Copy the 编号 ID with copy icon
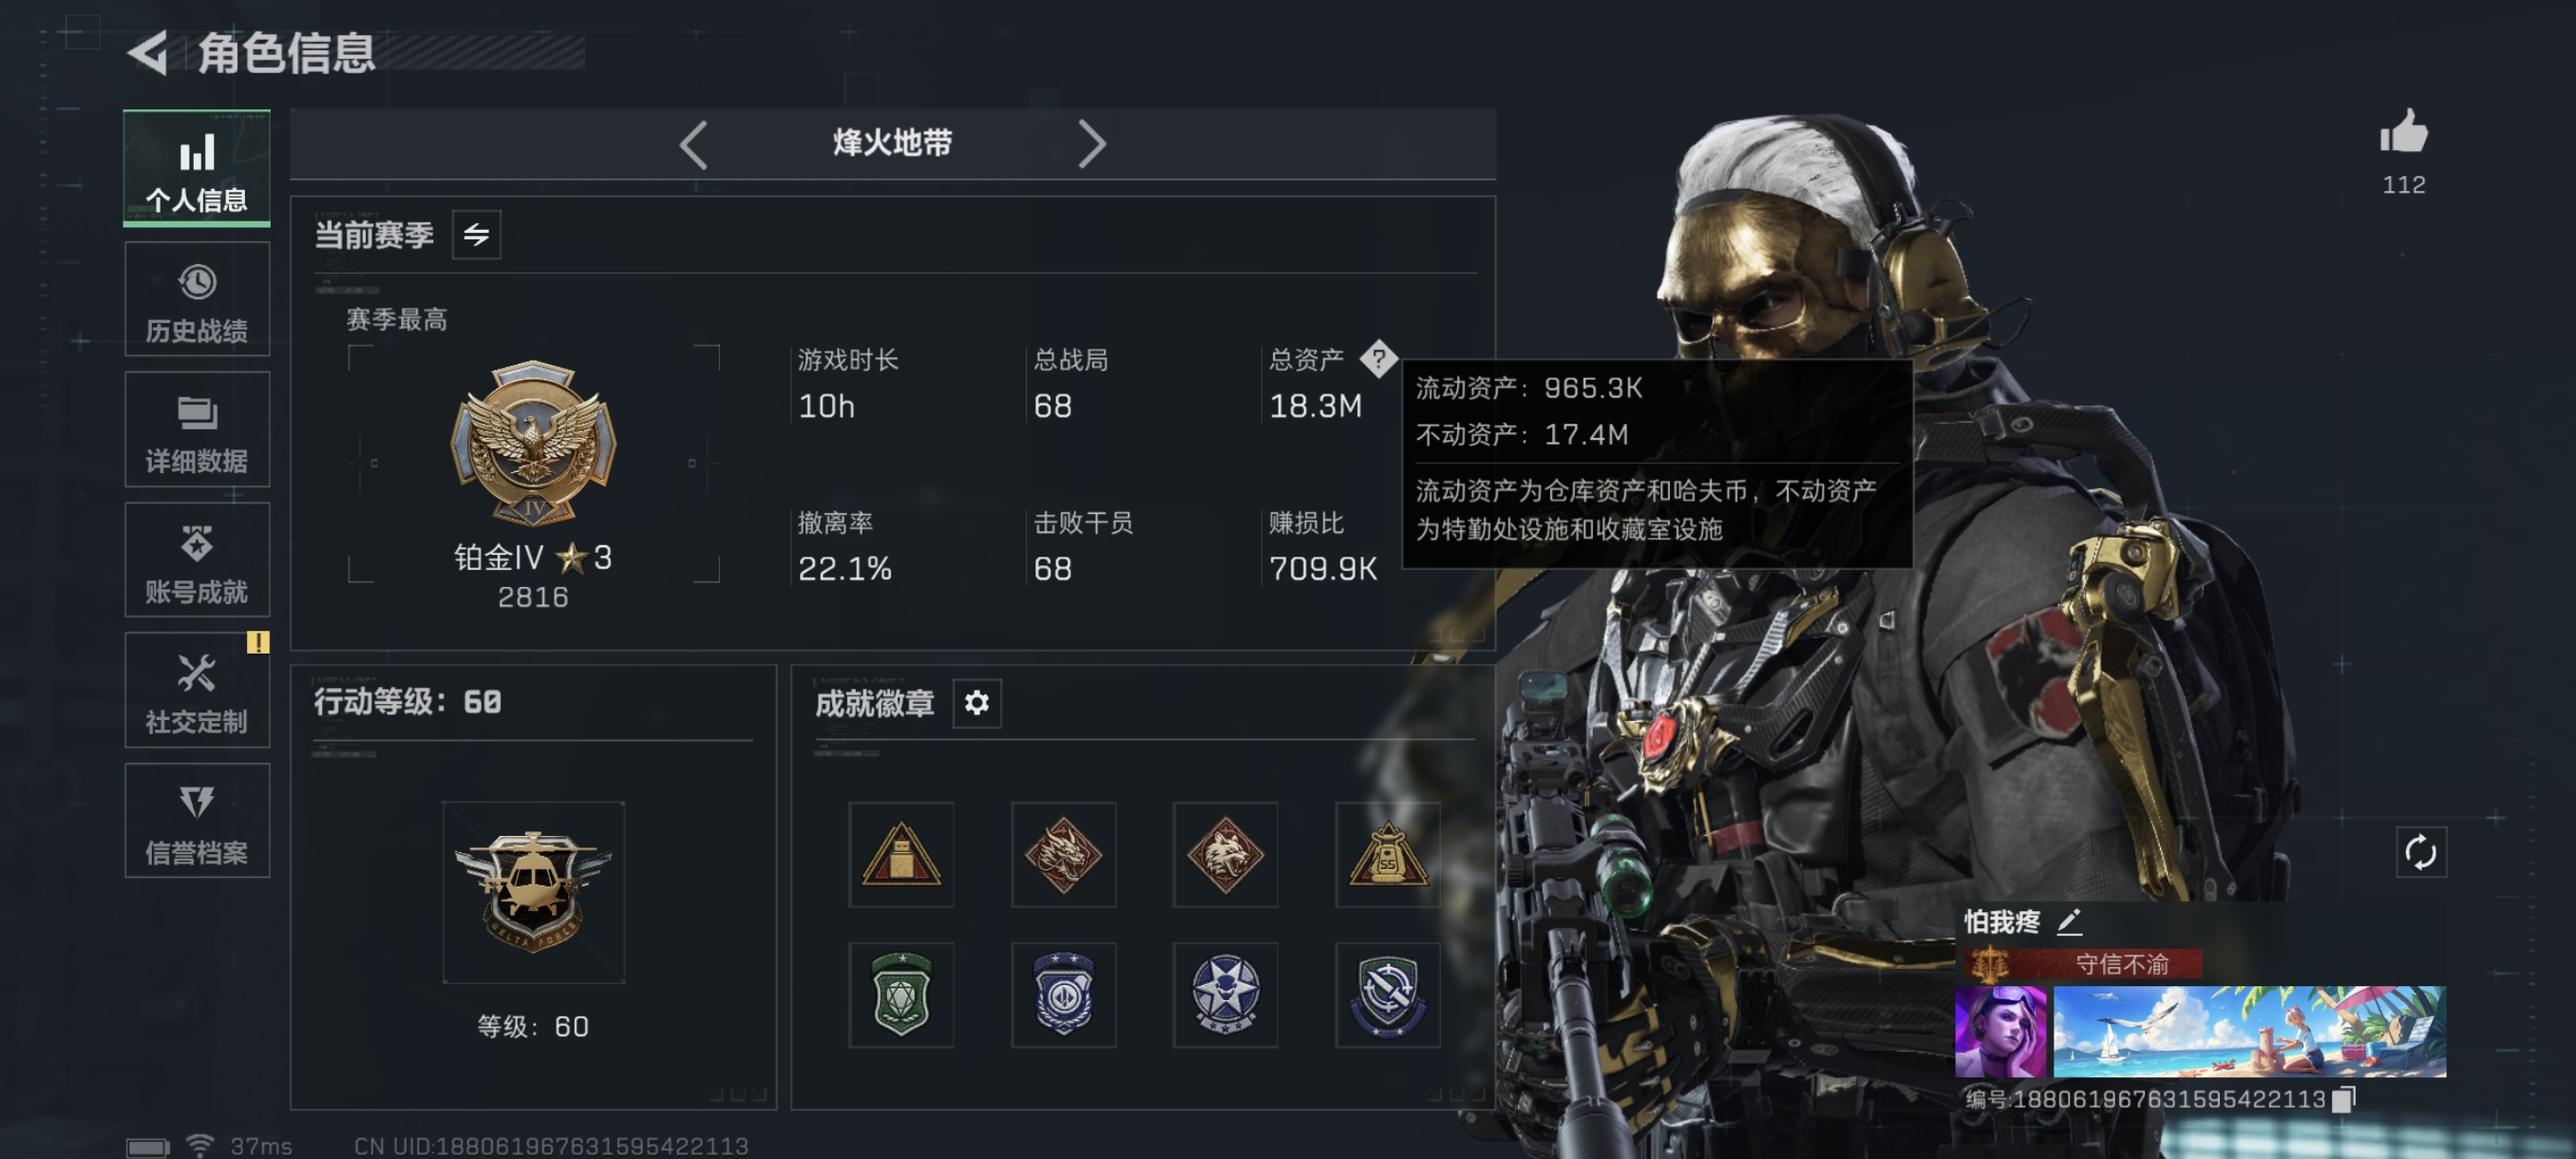2576x1159 pixels. tap(2343, 1099)
